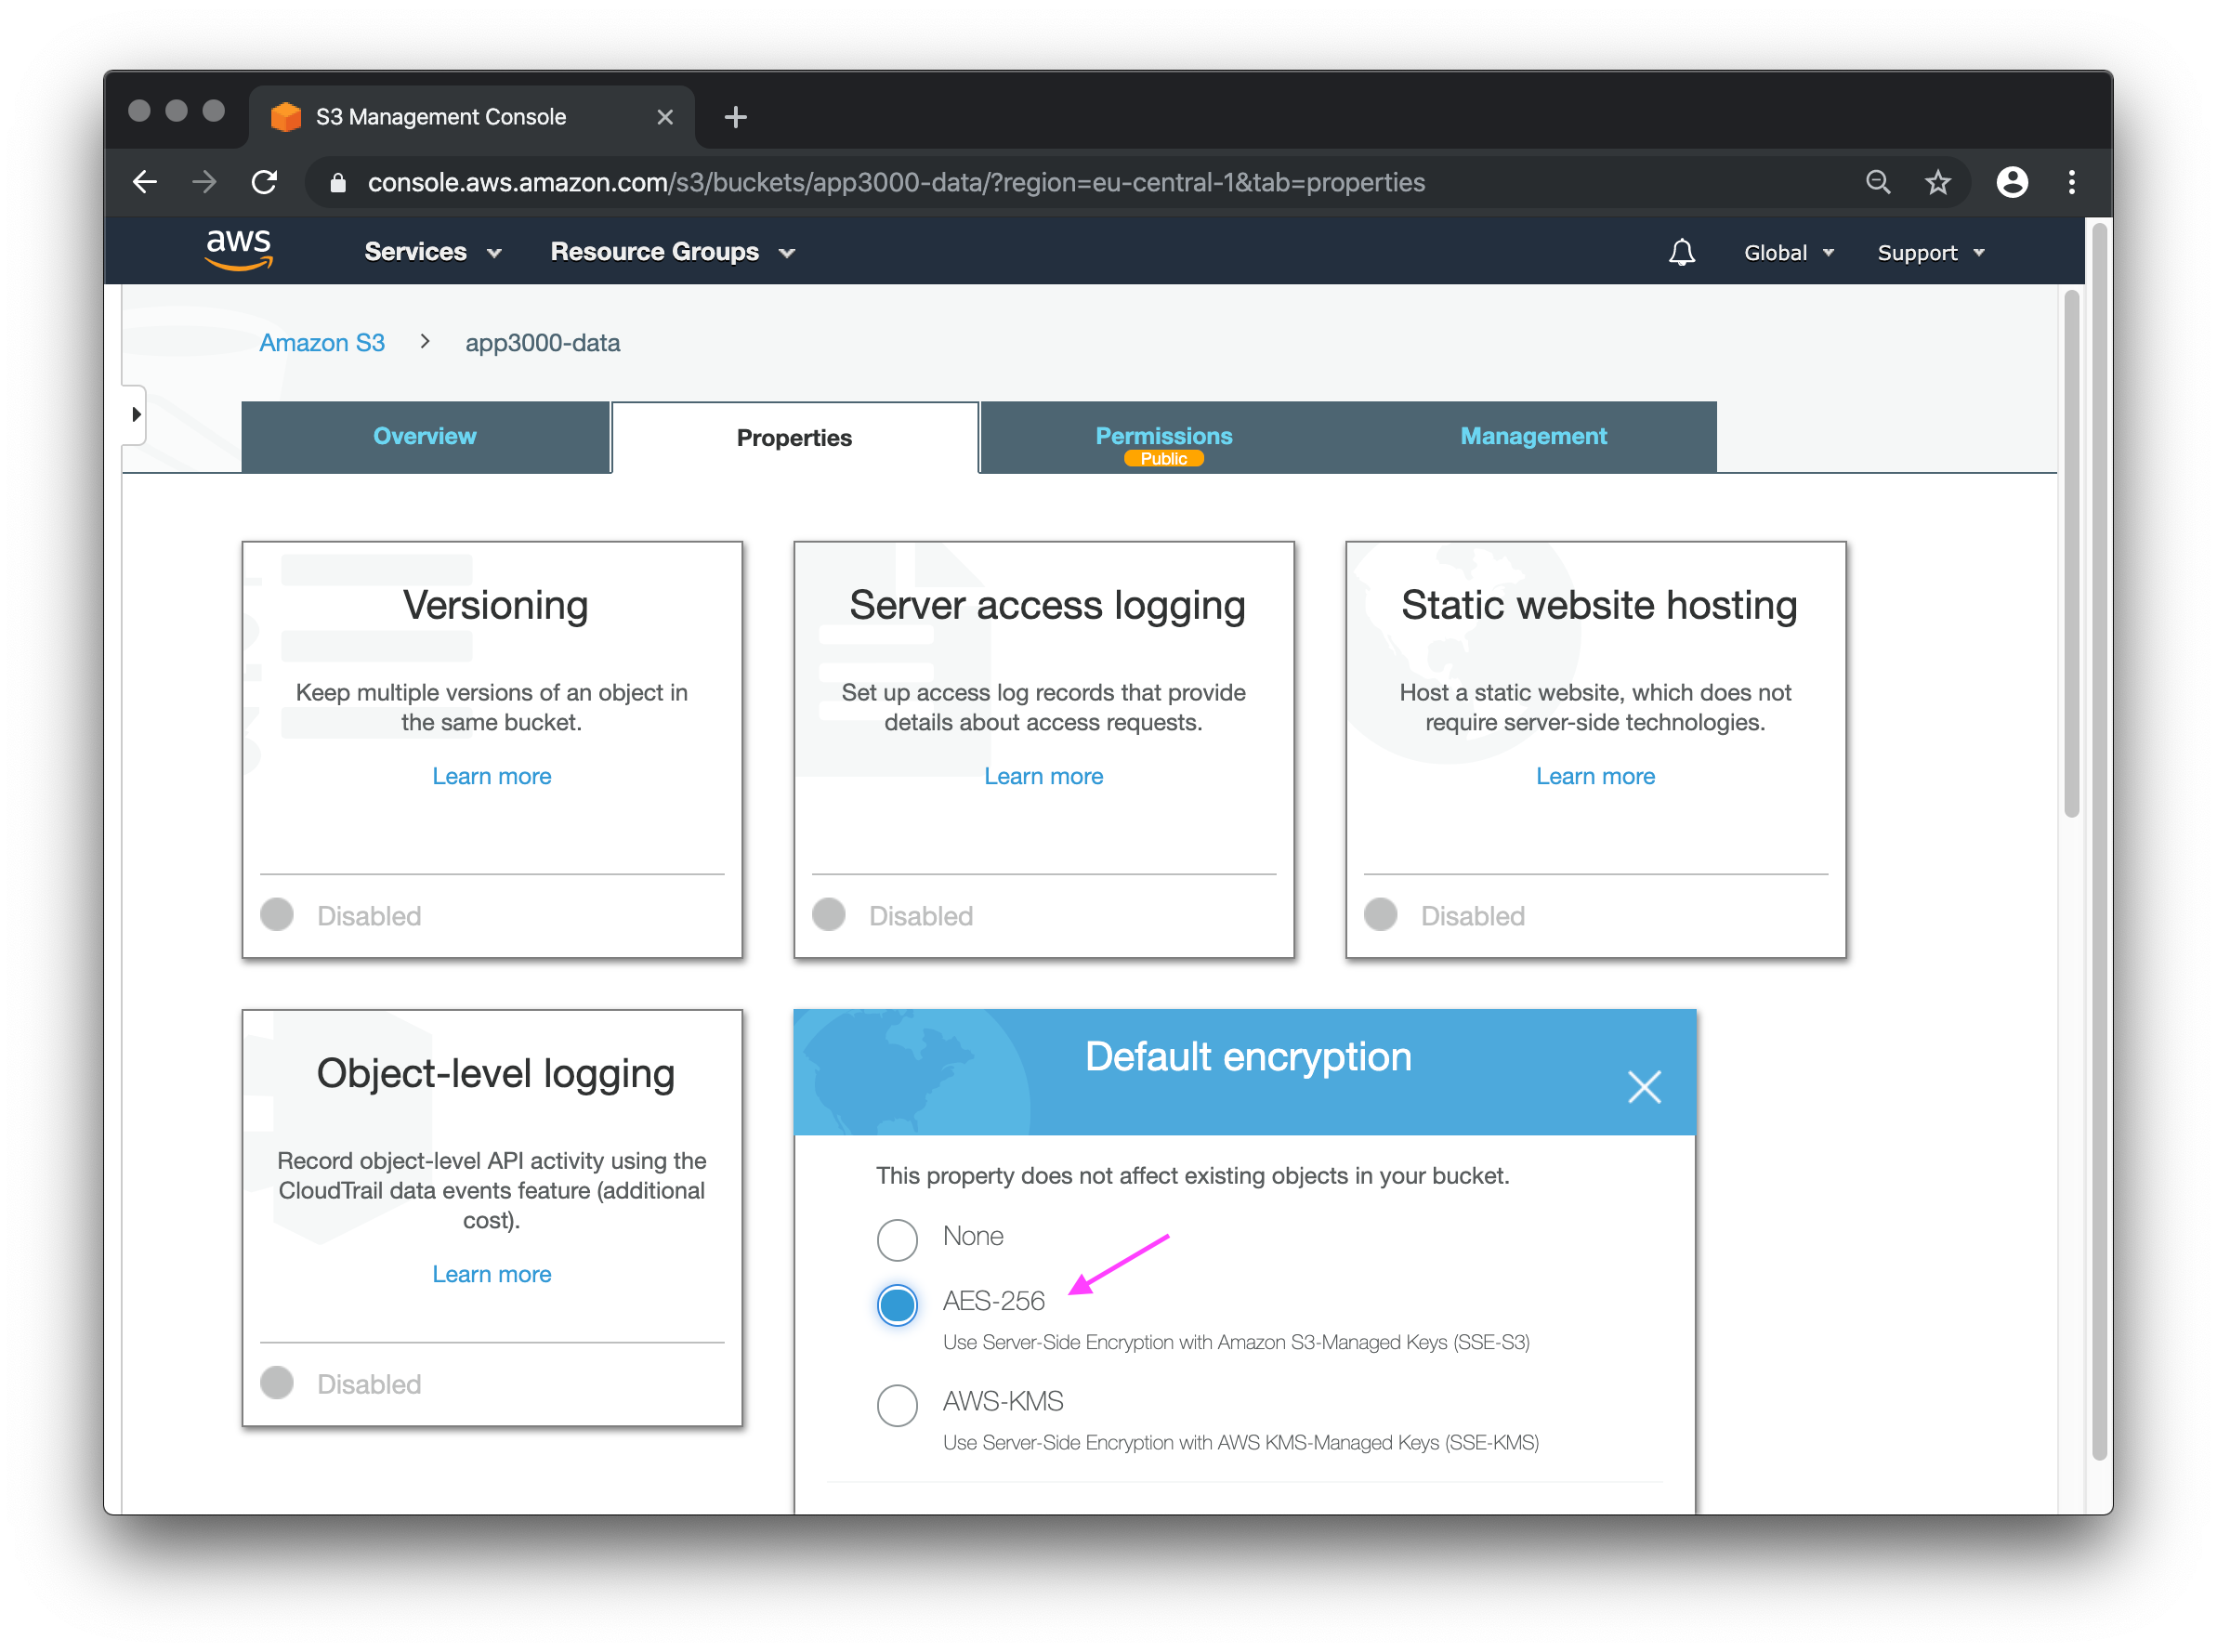The width and height of the screenshot is (2217, 1652).
Task: Select the AES-256 encryption option
Action: [897, 1305]
